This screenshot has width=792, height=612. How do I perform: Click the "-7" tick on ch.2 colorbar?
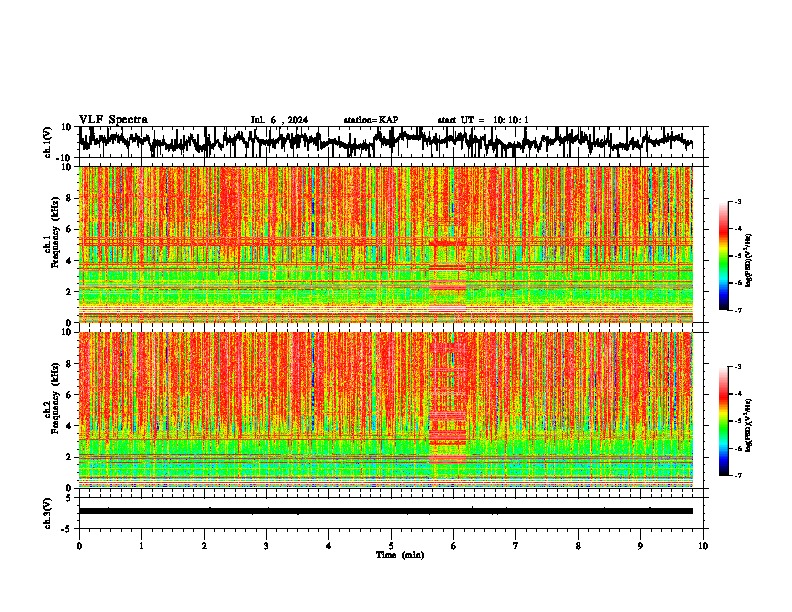click(x=737, y=476)
